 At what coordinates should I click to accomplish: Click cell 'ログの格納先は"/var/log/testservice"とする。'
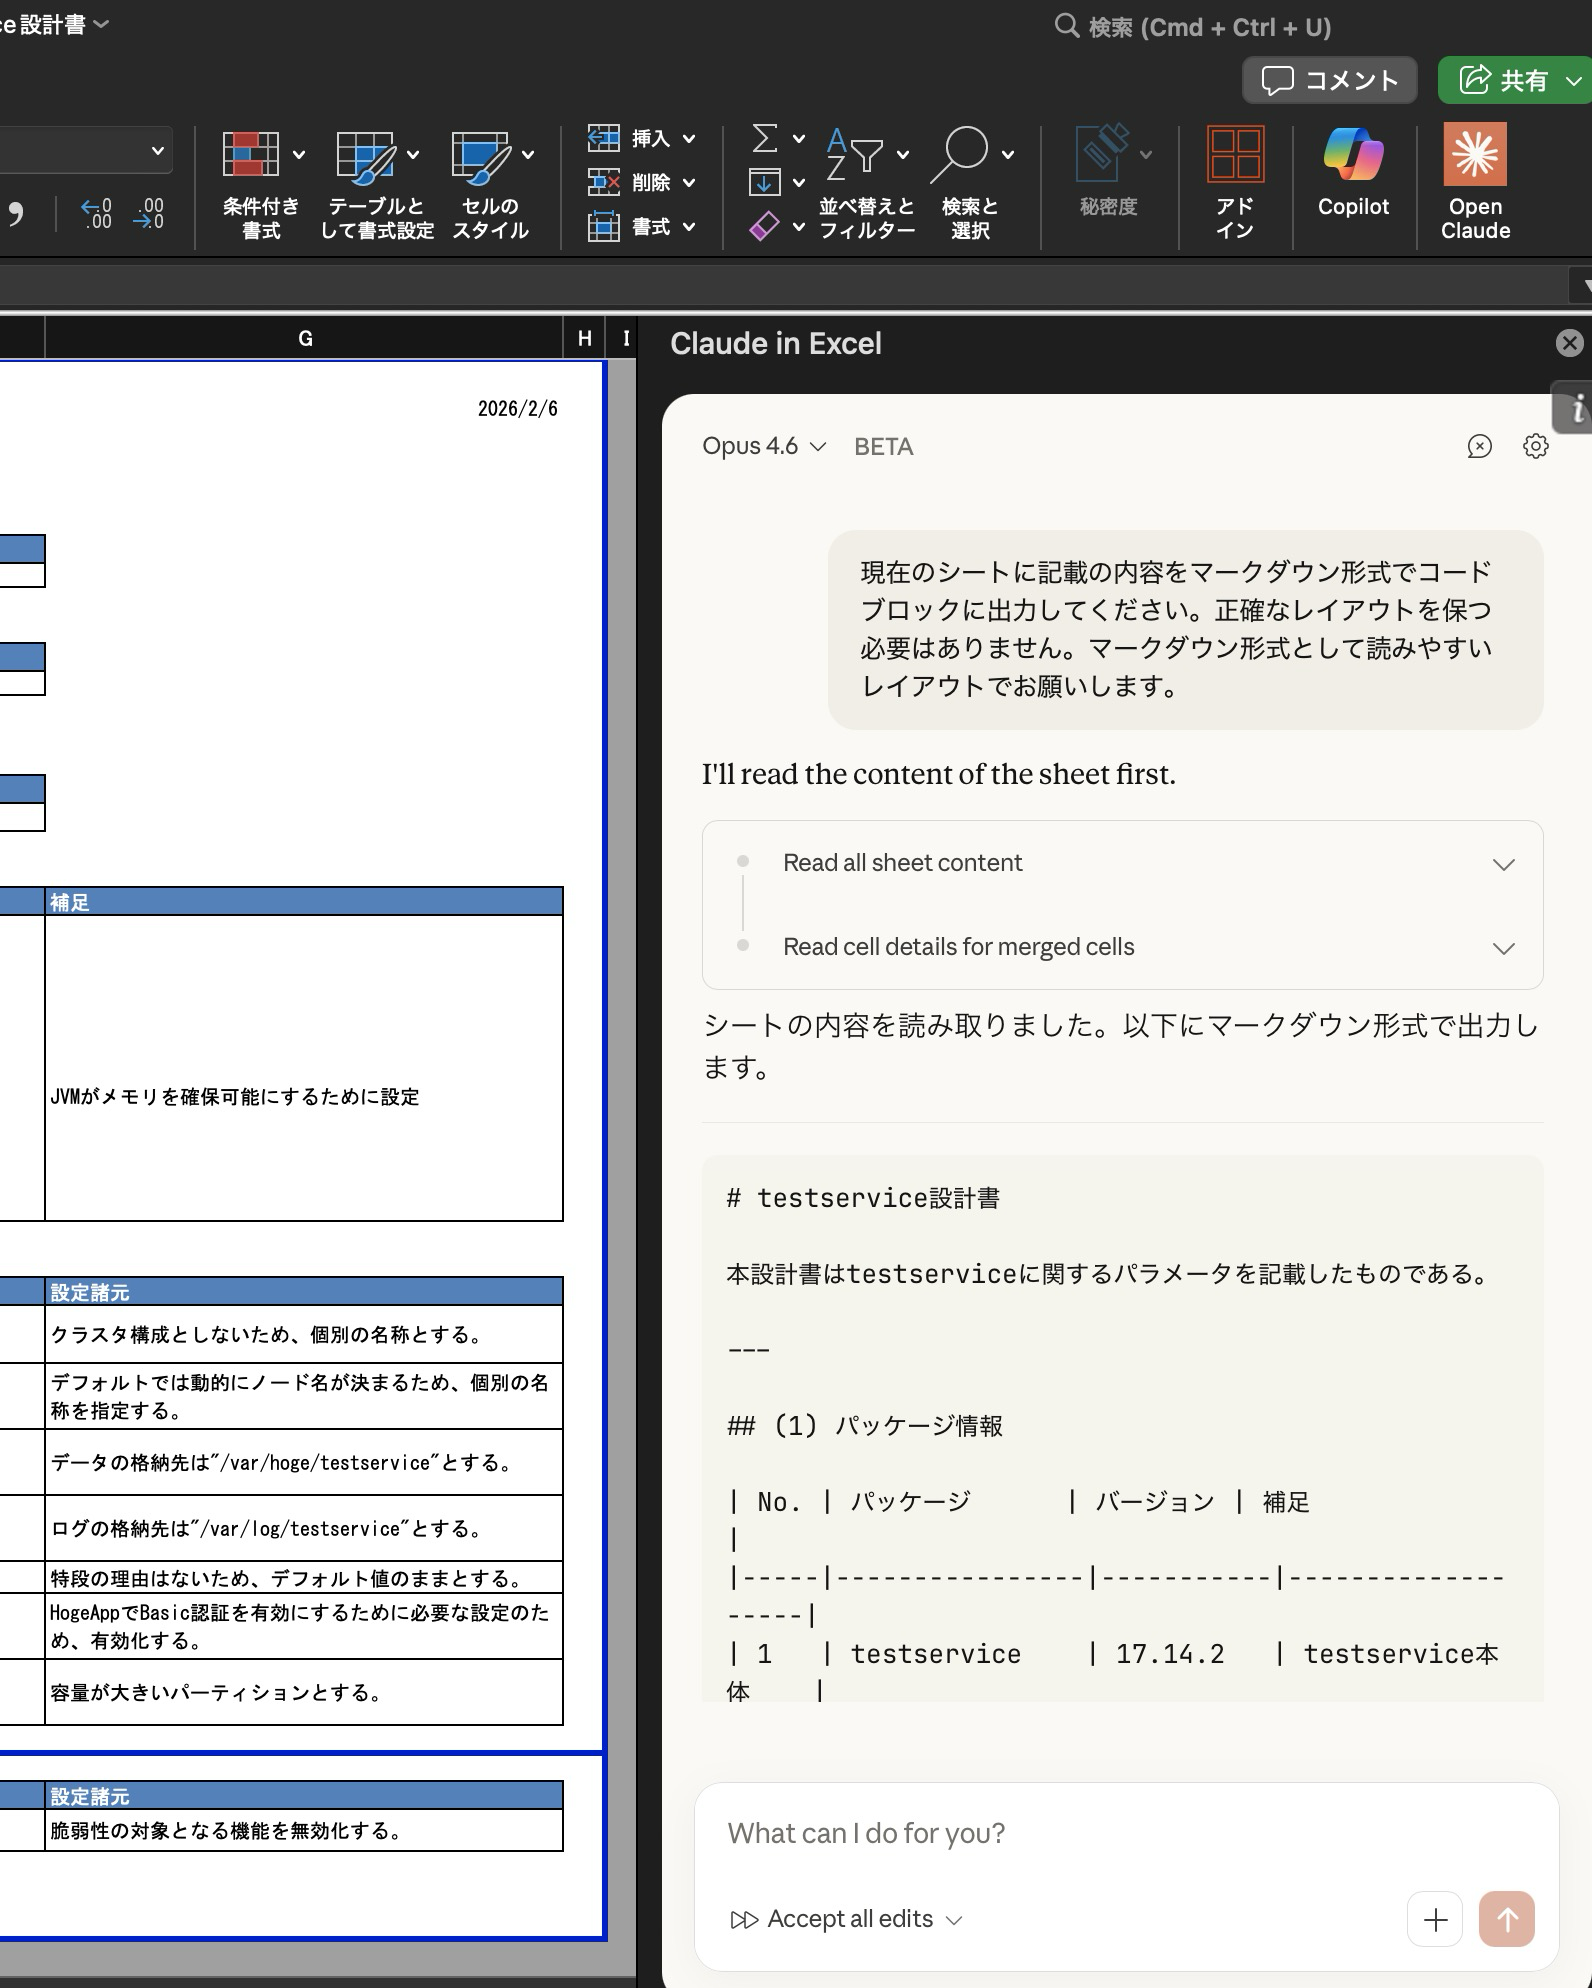click(x=304, y=1528)
